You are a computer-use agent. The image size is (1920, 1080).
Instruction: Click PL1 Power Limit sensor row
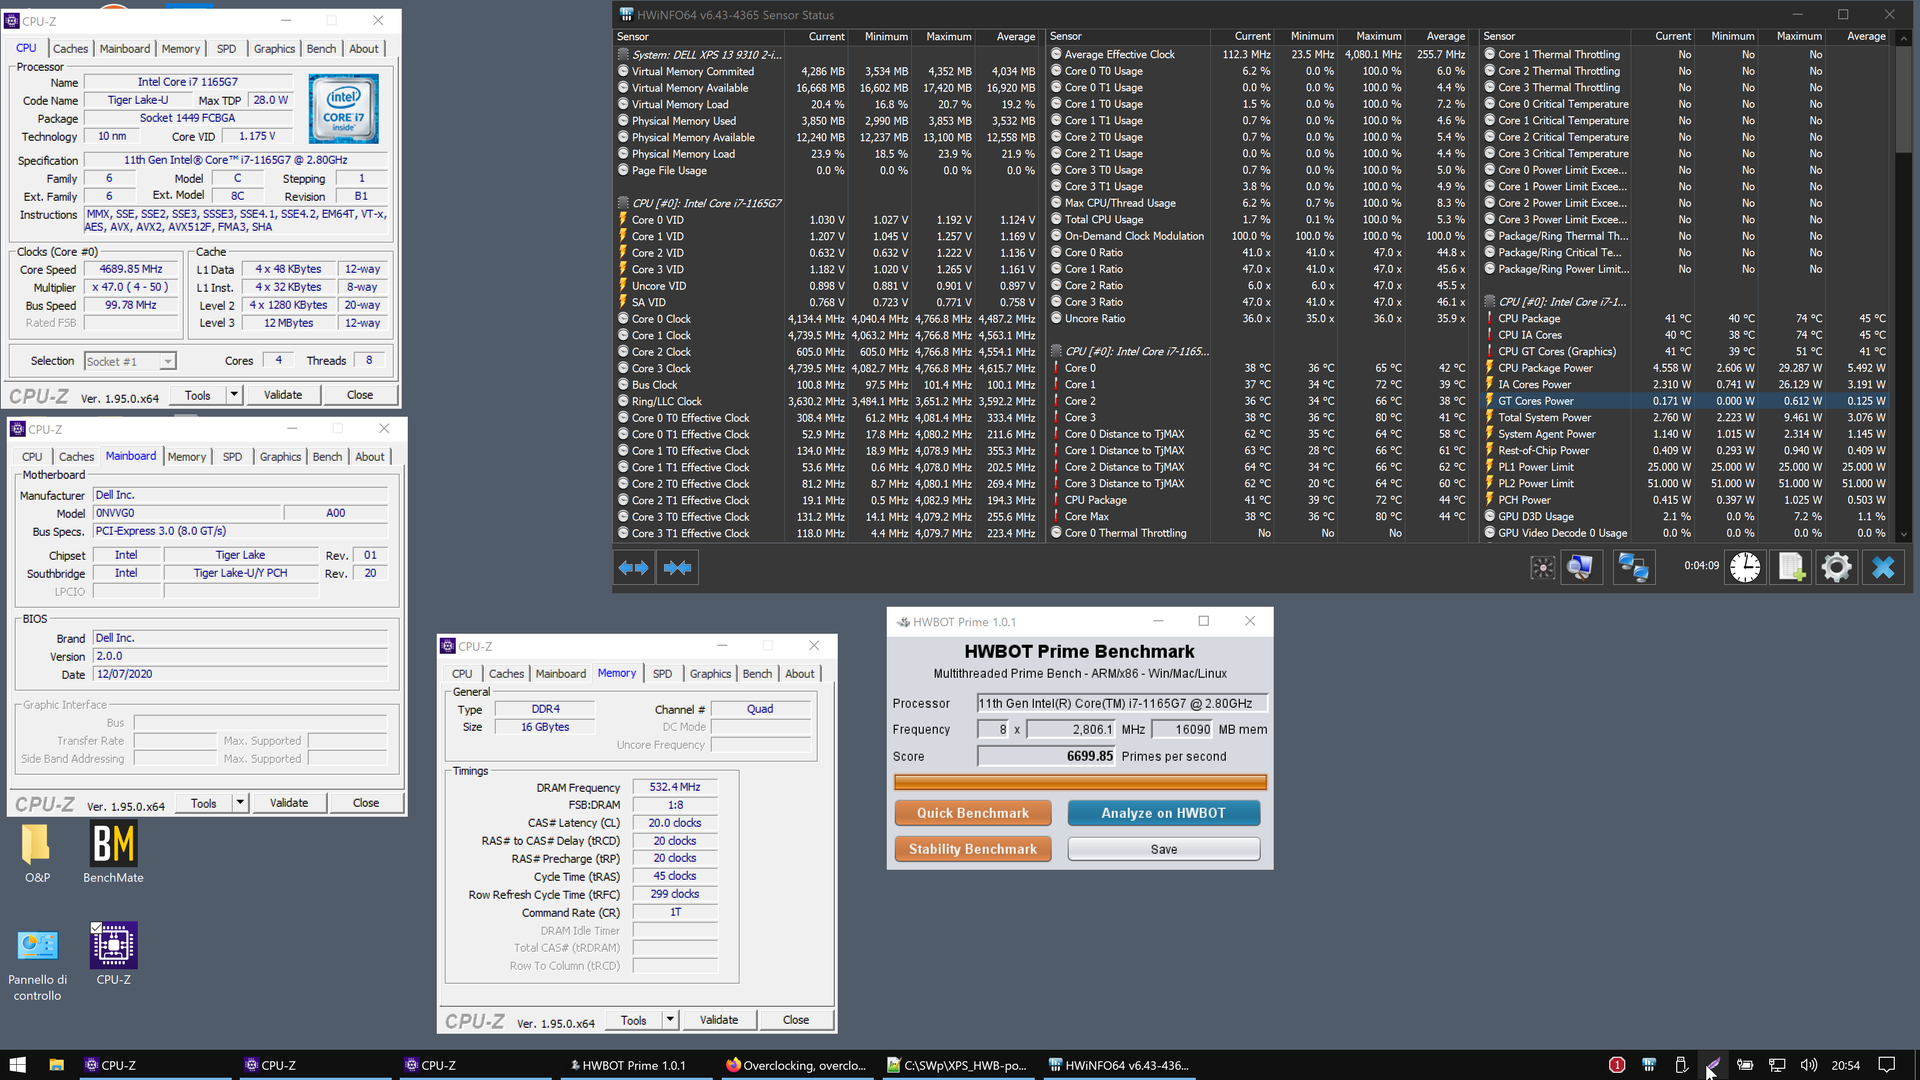(x=1686, y=467)
